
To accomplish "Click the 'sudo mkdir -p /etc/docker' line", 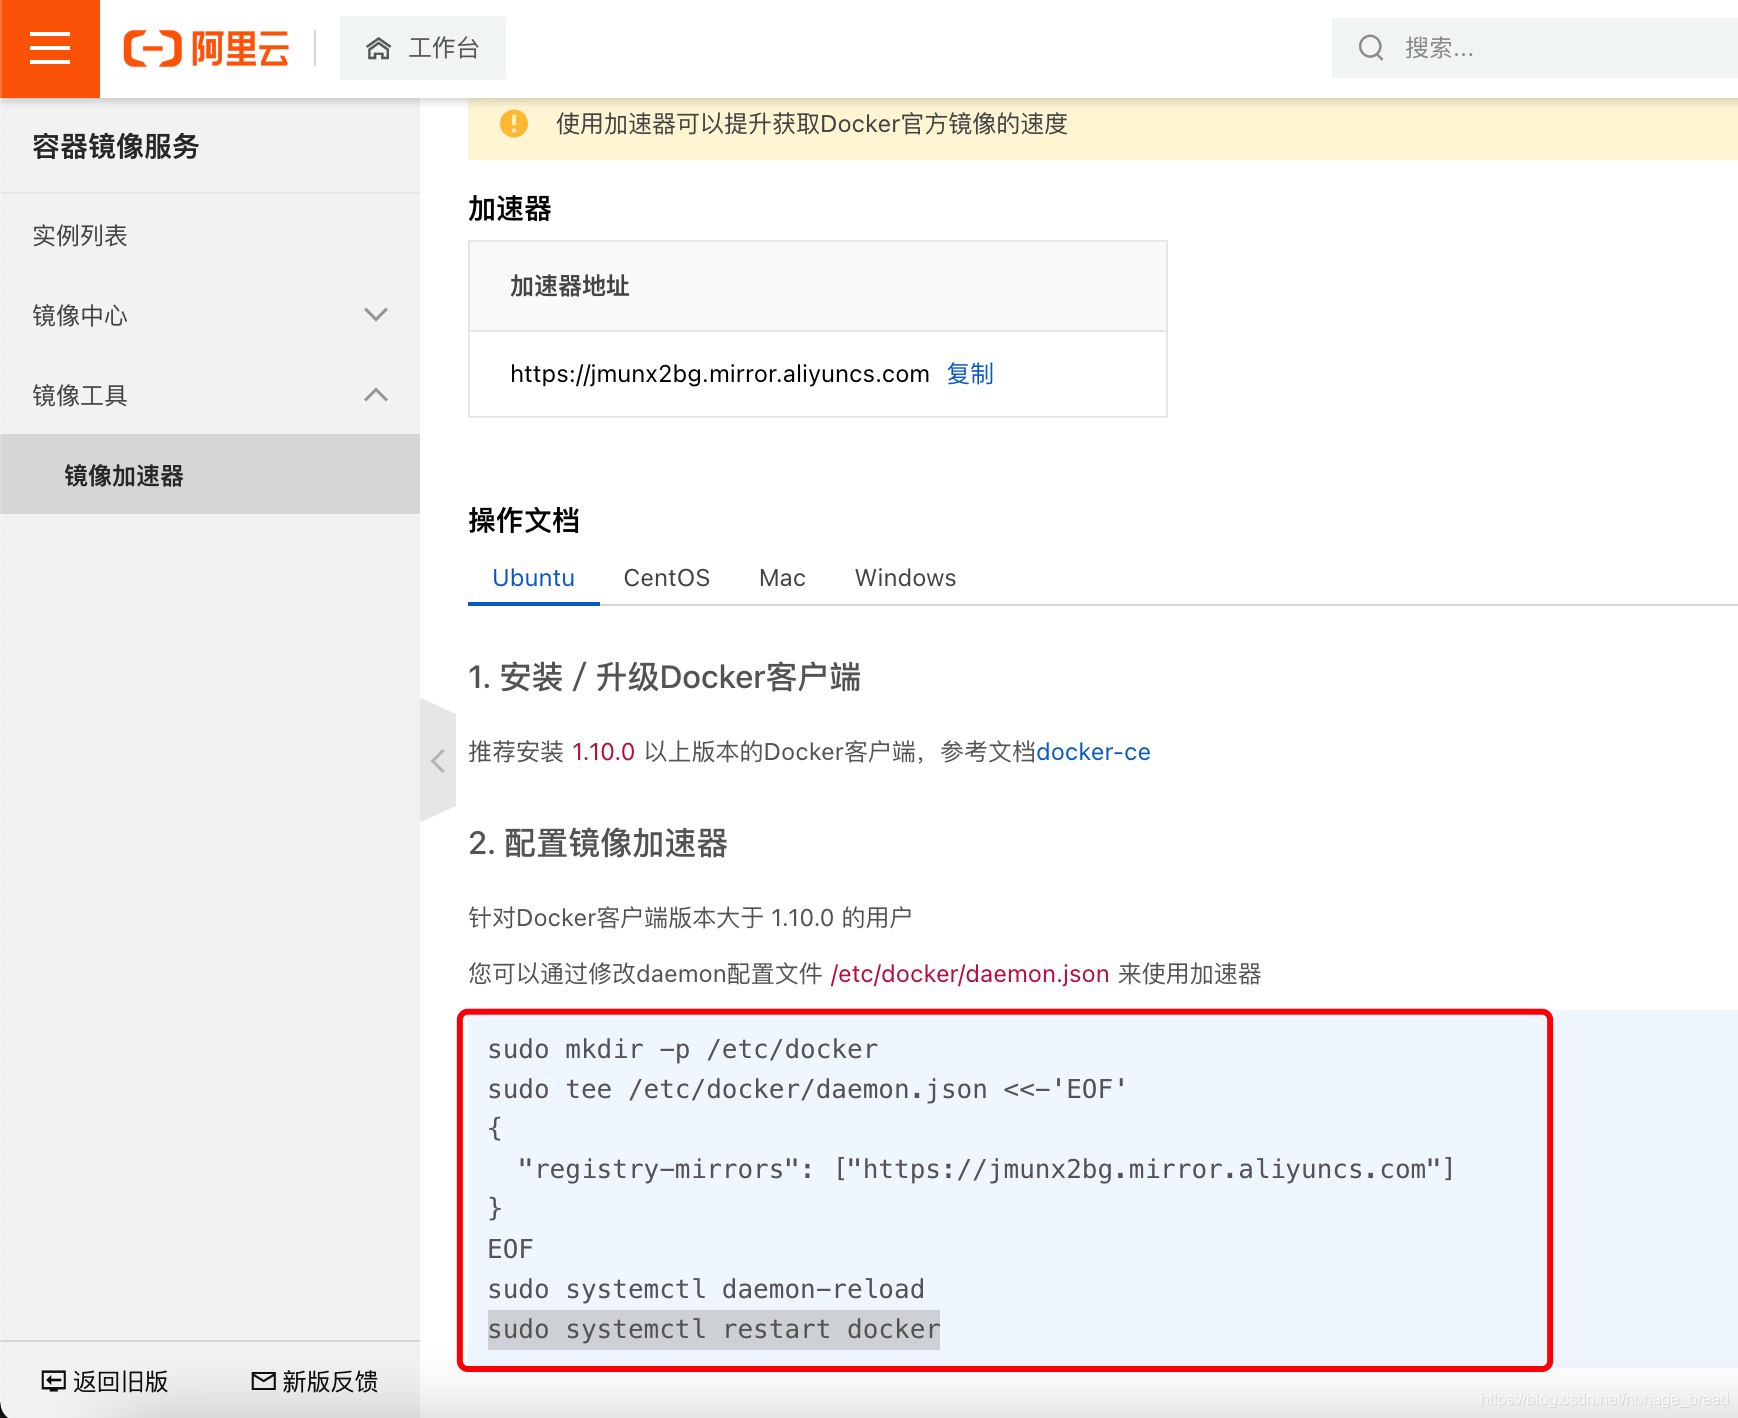I will click(682, 1049).
